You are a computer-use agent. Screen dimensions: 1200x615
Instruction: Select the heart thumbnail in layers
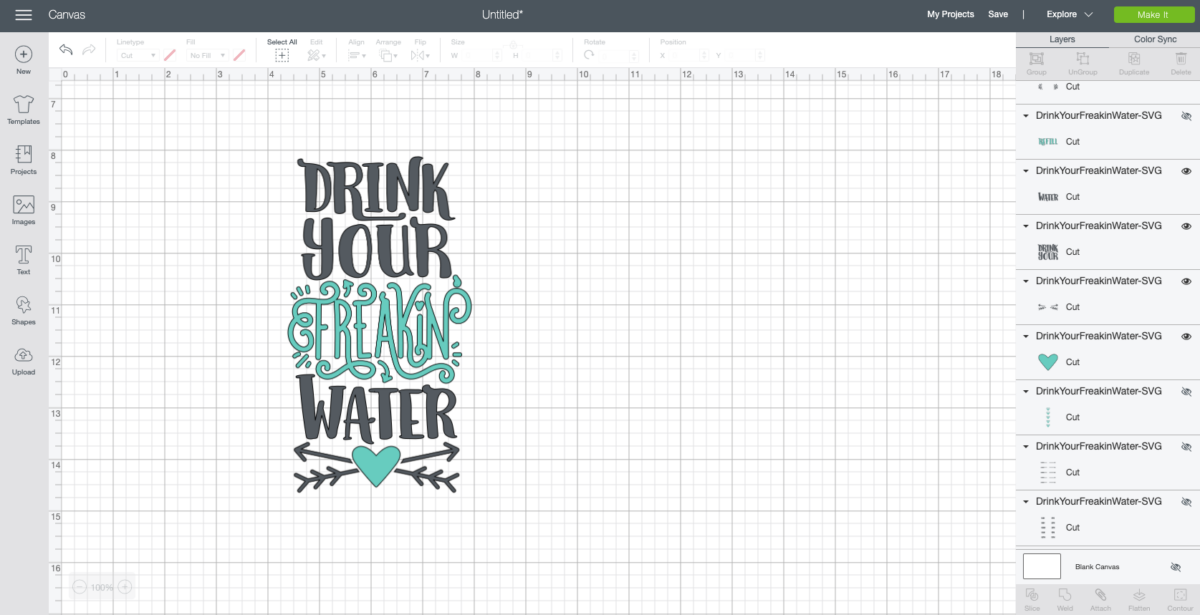click(x=1048, y=362)
